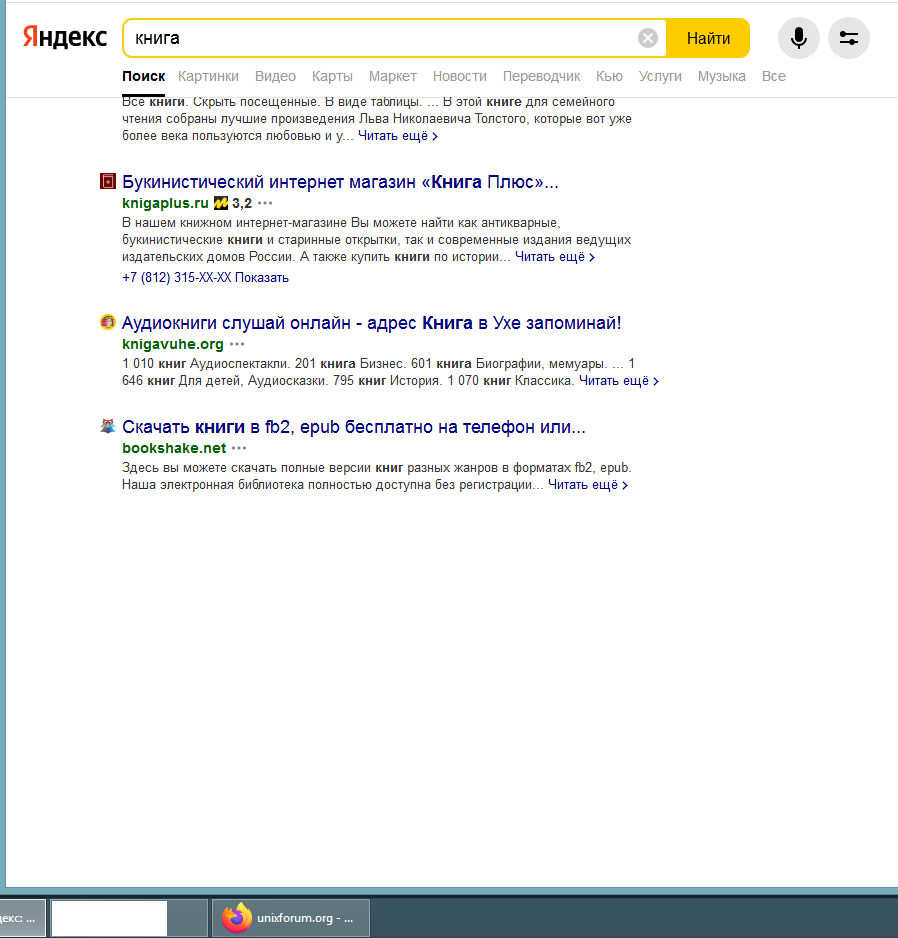The width and height of the screenshot is (898, 938).
Task: Expand 'Читать ещё' for the Tolstoy snippet
Action: coord(398,136)
